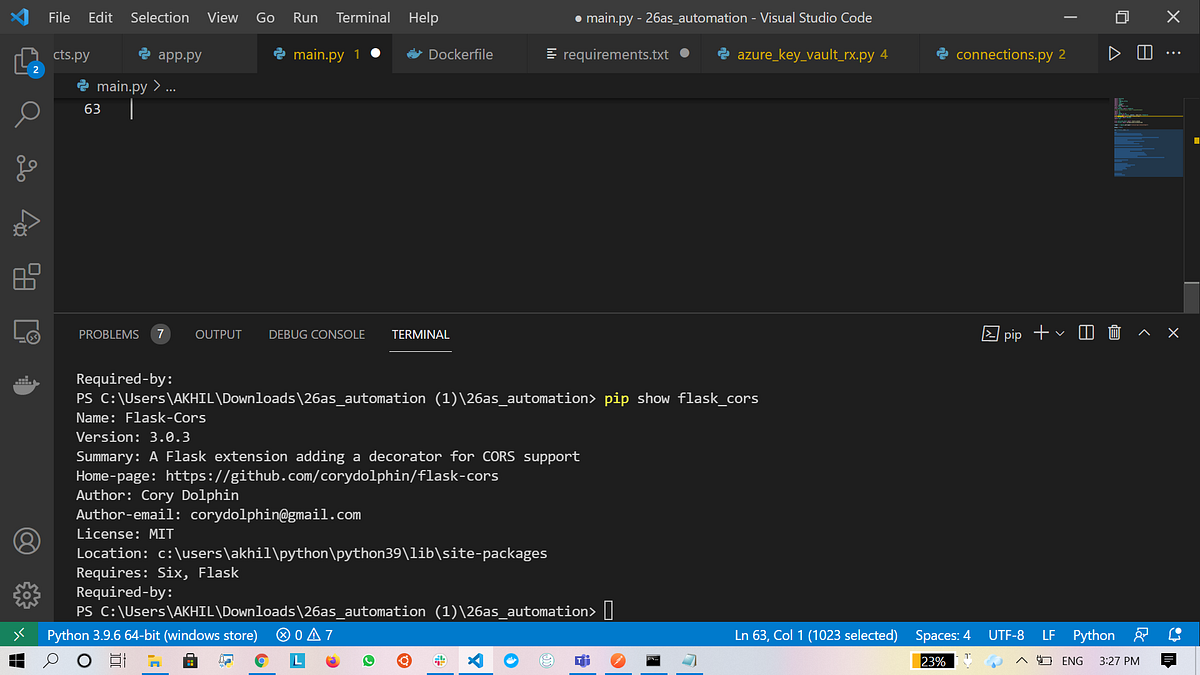The width and height of the screenshot is (1200, 675).
Task: Open the editor more actions ellipsis menu
Action: [1172, 53]
